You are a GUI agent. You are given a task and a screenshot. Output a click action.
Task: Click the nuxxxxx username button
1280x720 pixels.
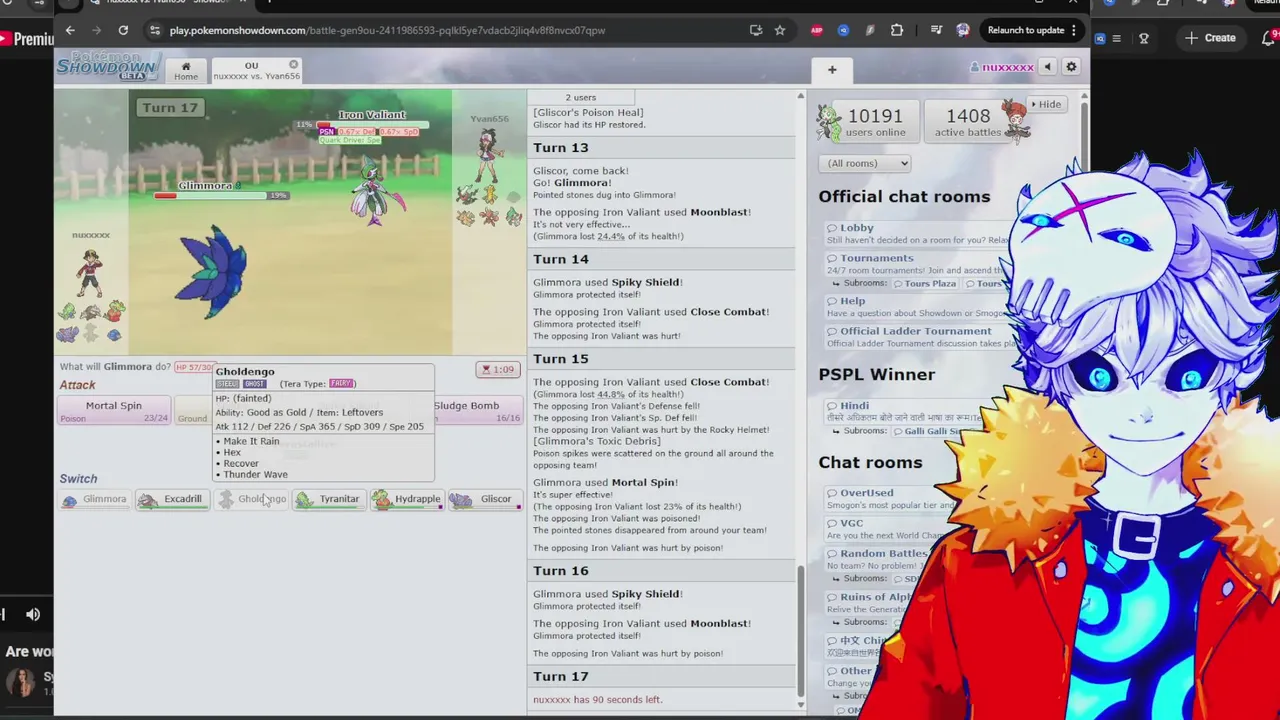click(1002, 67)
